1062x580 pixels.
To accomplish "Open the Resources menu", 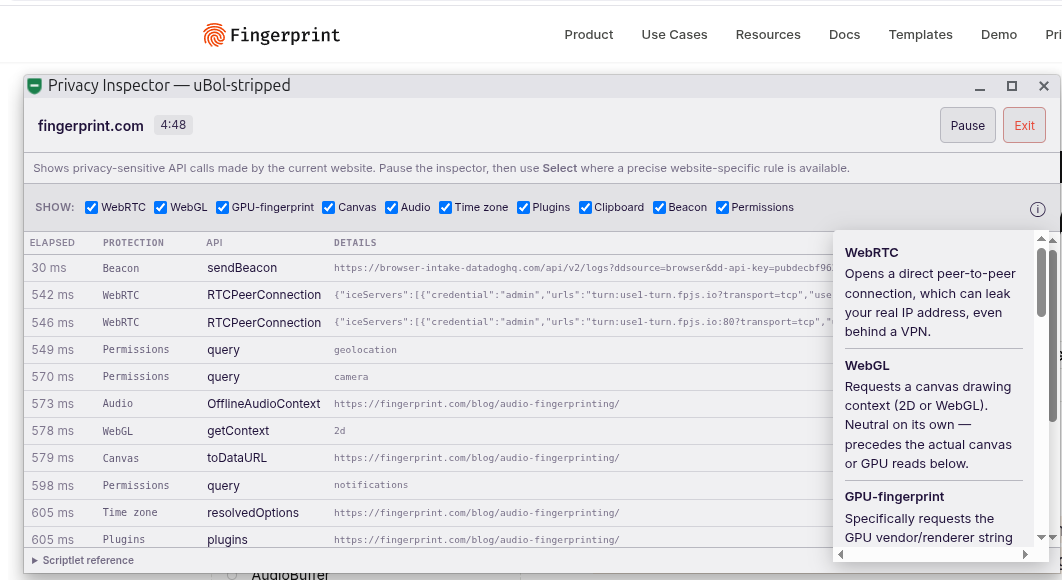I will [768, 35].
